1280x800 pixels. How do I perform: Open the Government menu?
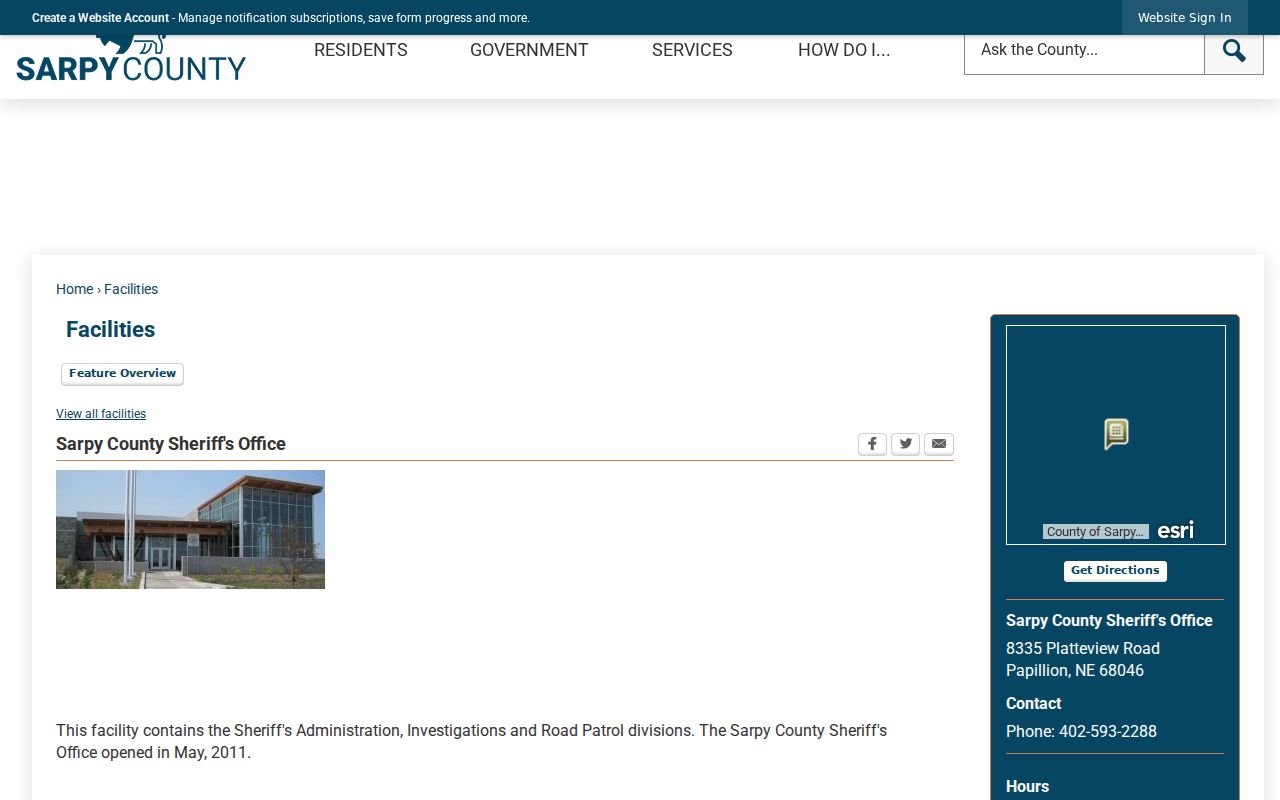coord(529,50)
